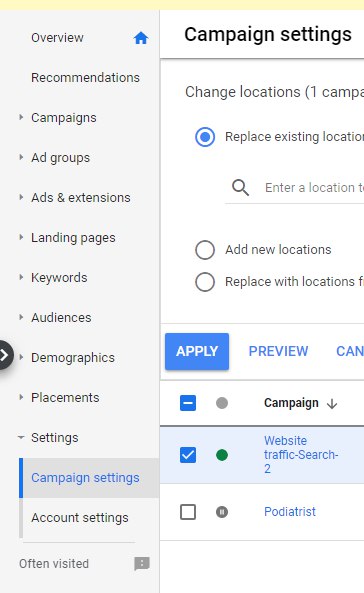Check the Podiatrist campaign checkbox
The height and width of the screenshot is (593, 364).
(188, 512)
